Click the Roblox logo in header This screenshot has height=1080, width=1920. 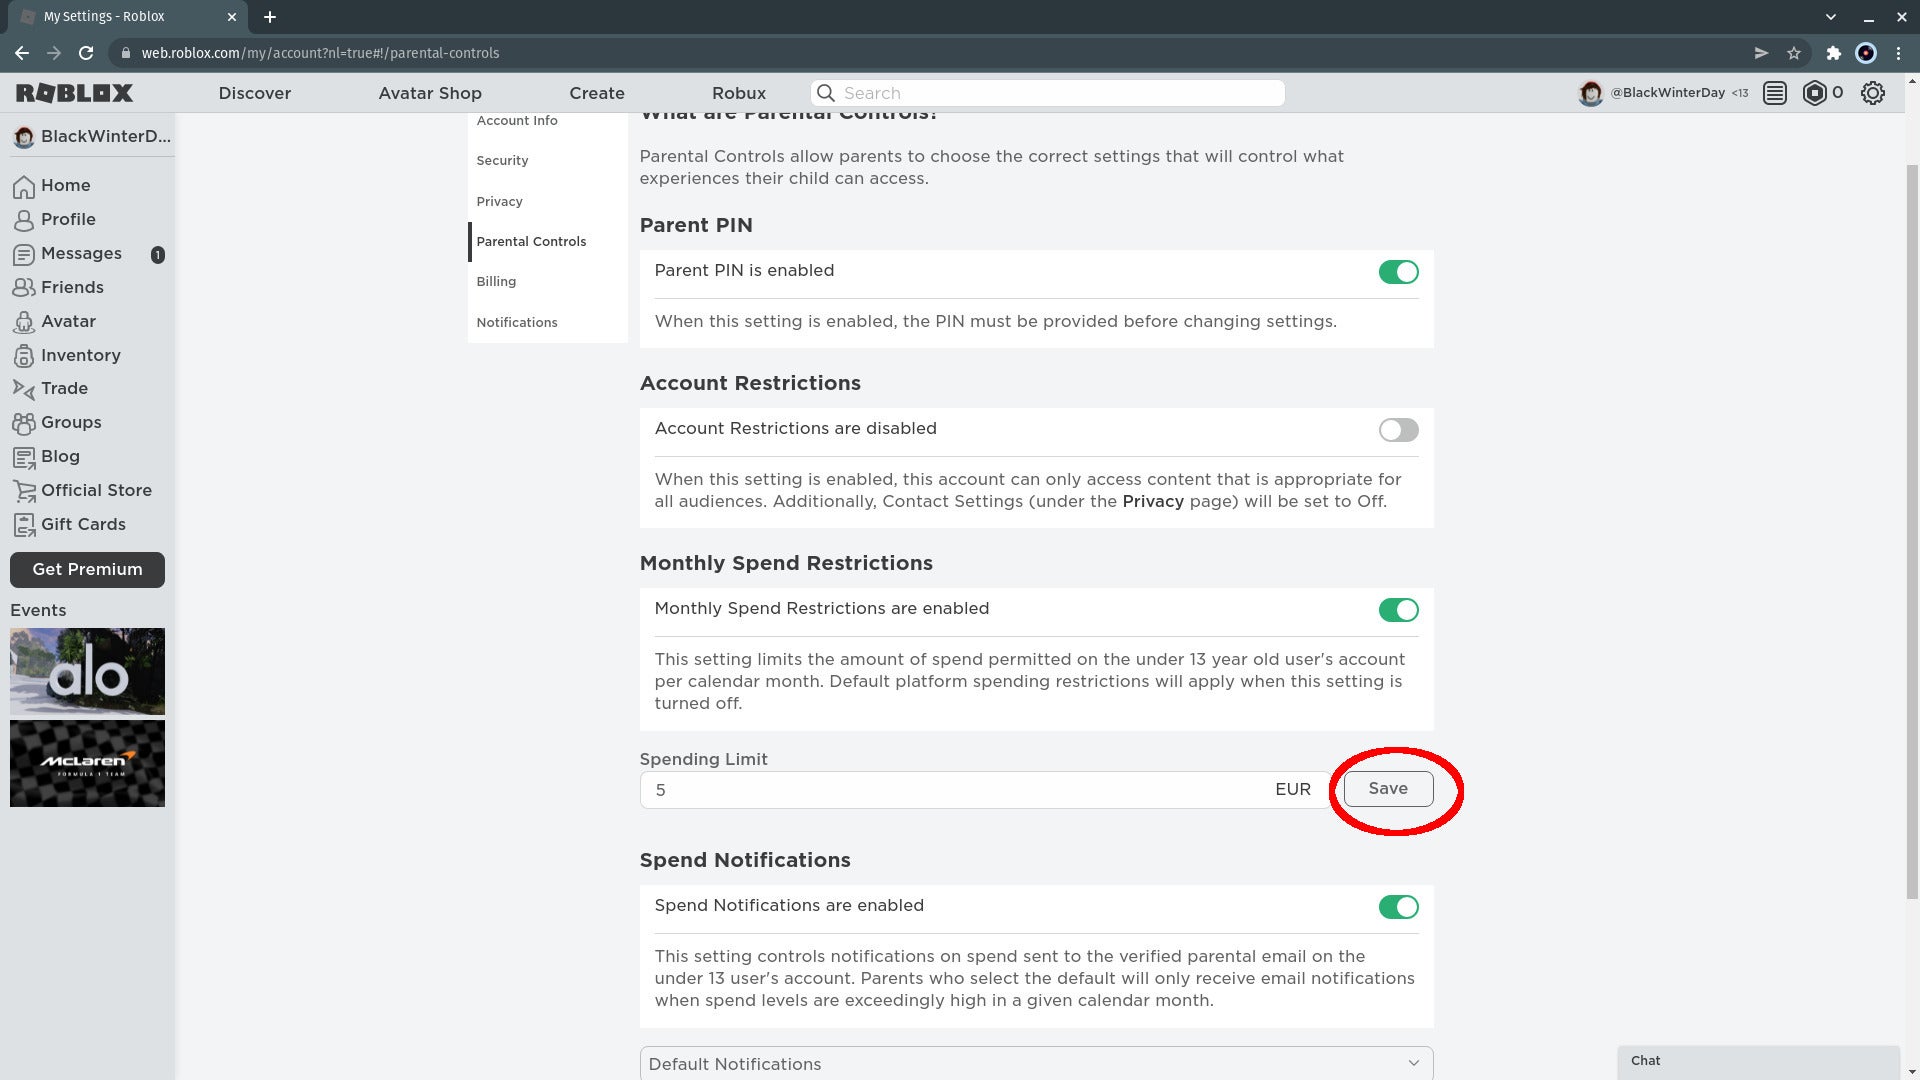click(74, 93)
